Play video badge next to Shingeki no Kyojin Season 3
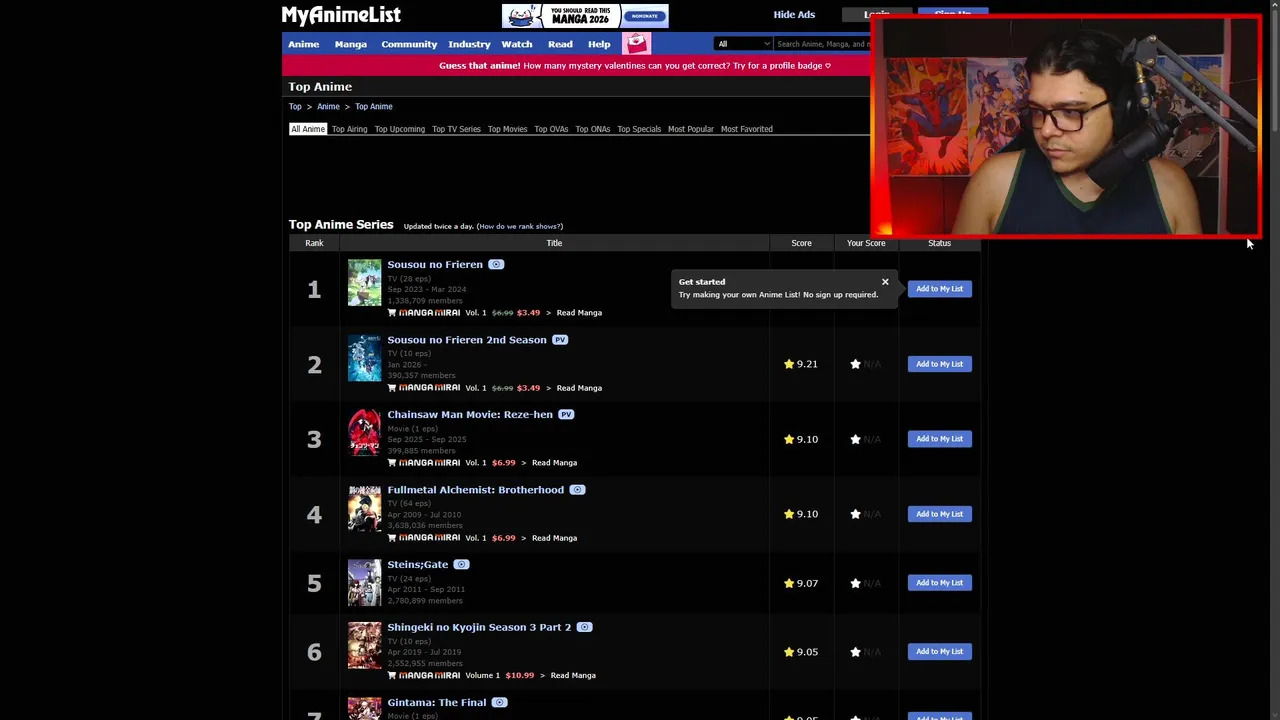This screenshot has height=720, width=1280. (x=584, y=627)
